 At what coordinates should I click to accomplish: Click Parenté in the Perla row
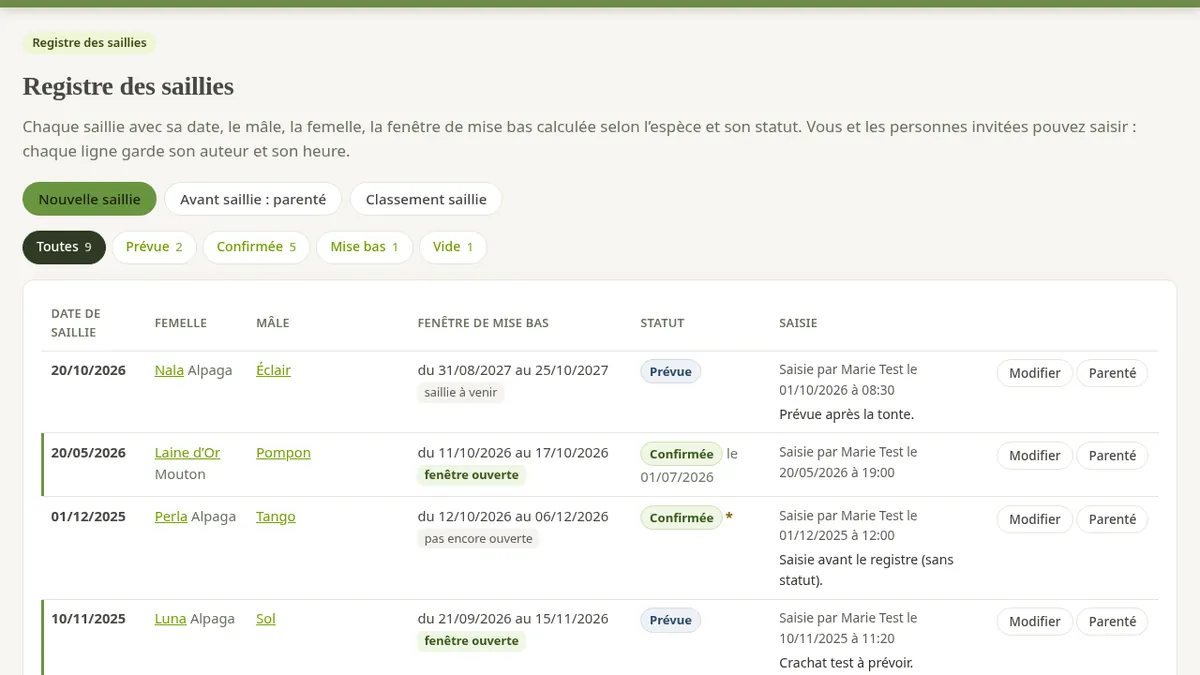coord(1112,520)
